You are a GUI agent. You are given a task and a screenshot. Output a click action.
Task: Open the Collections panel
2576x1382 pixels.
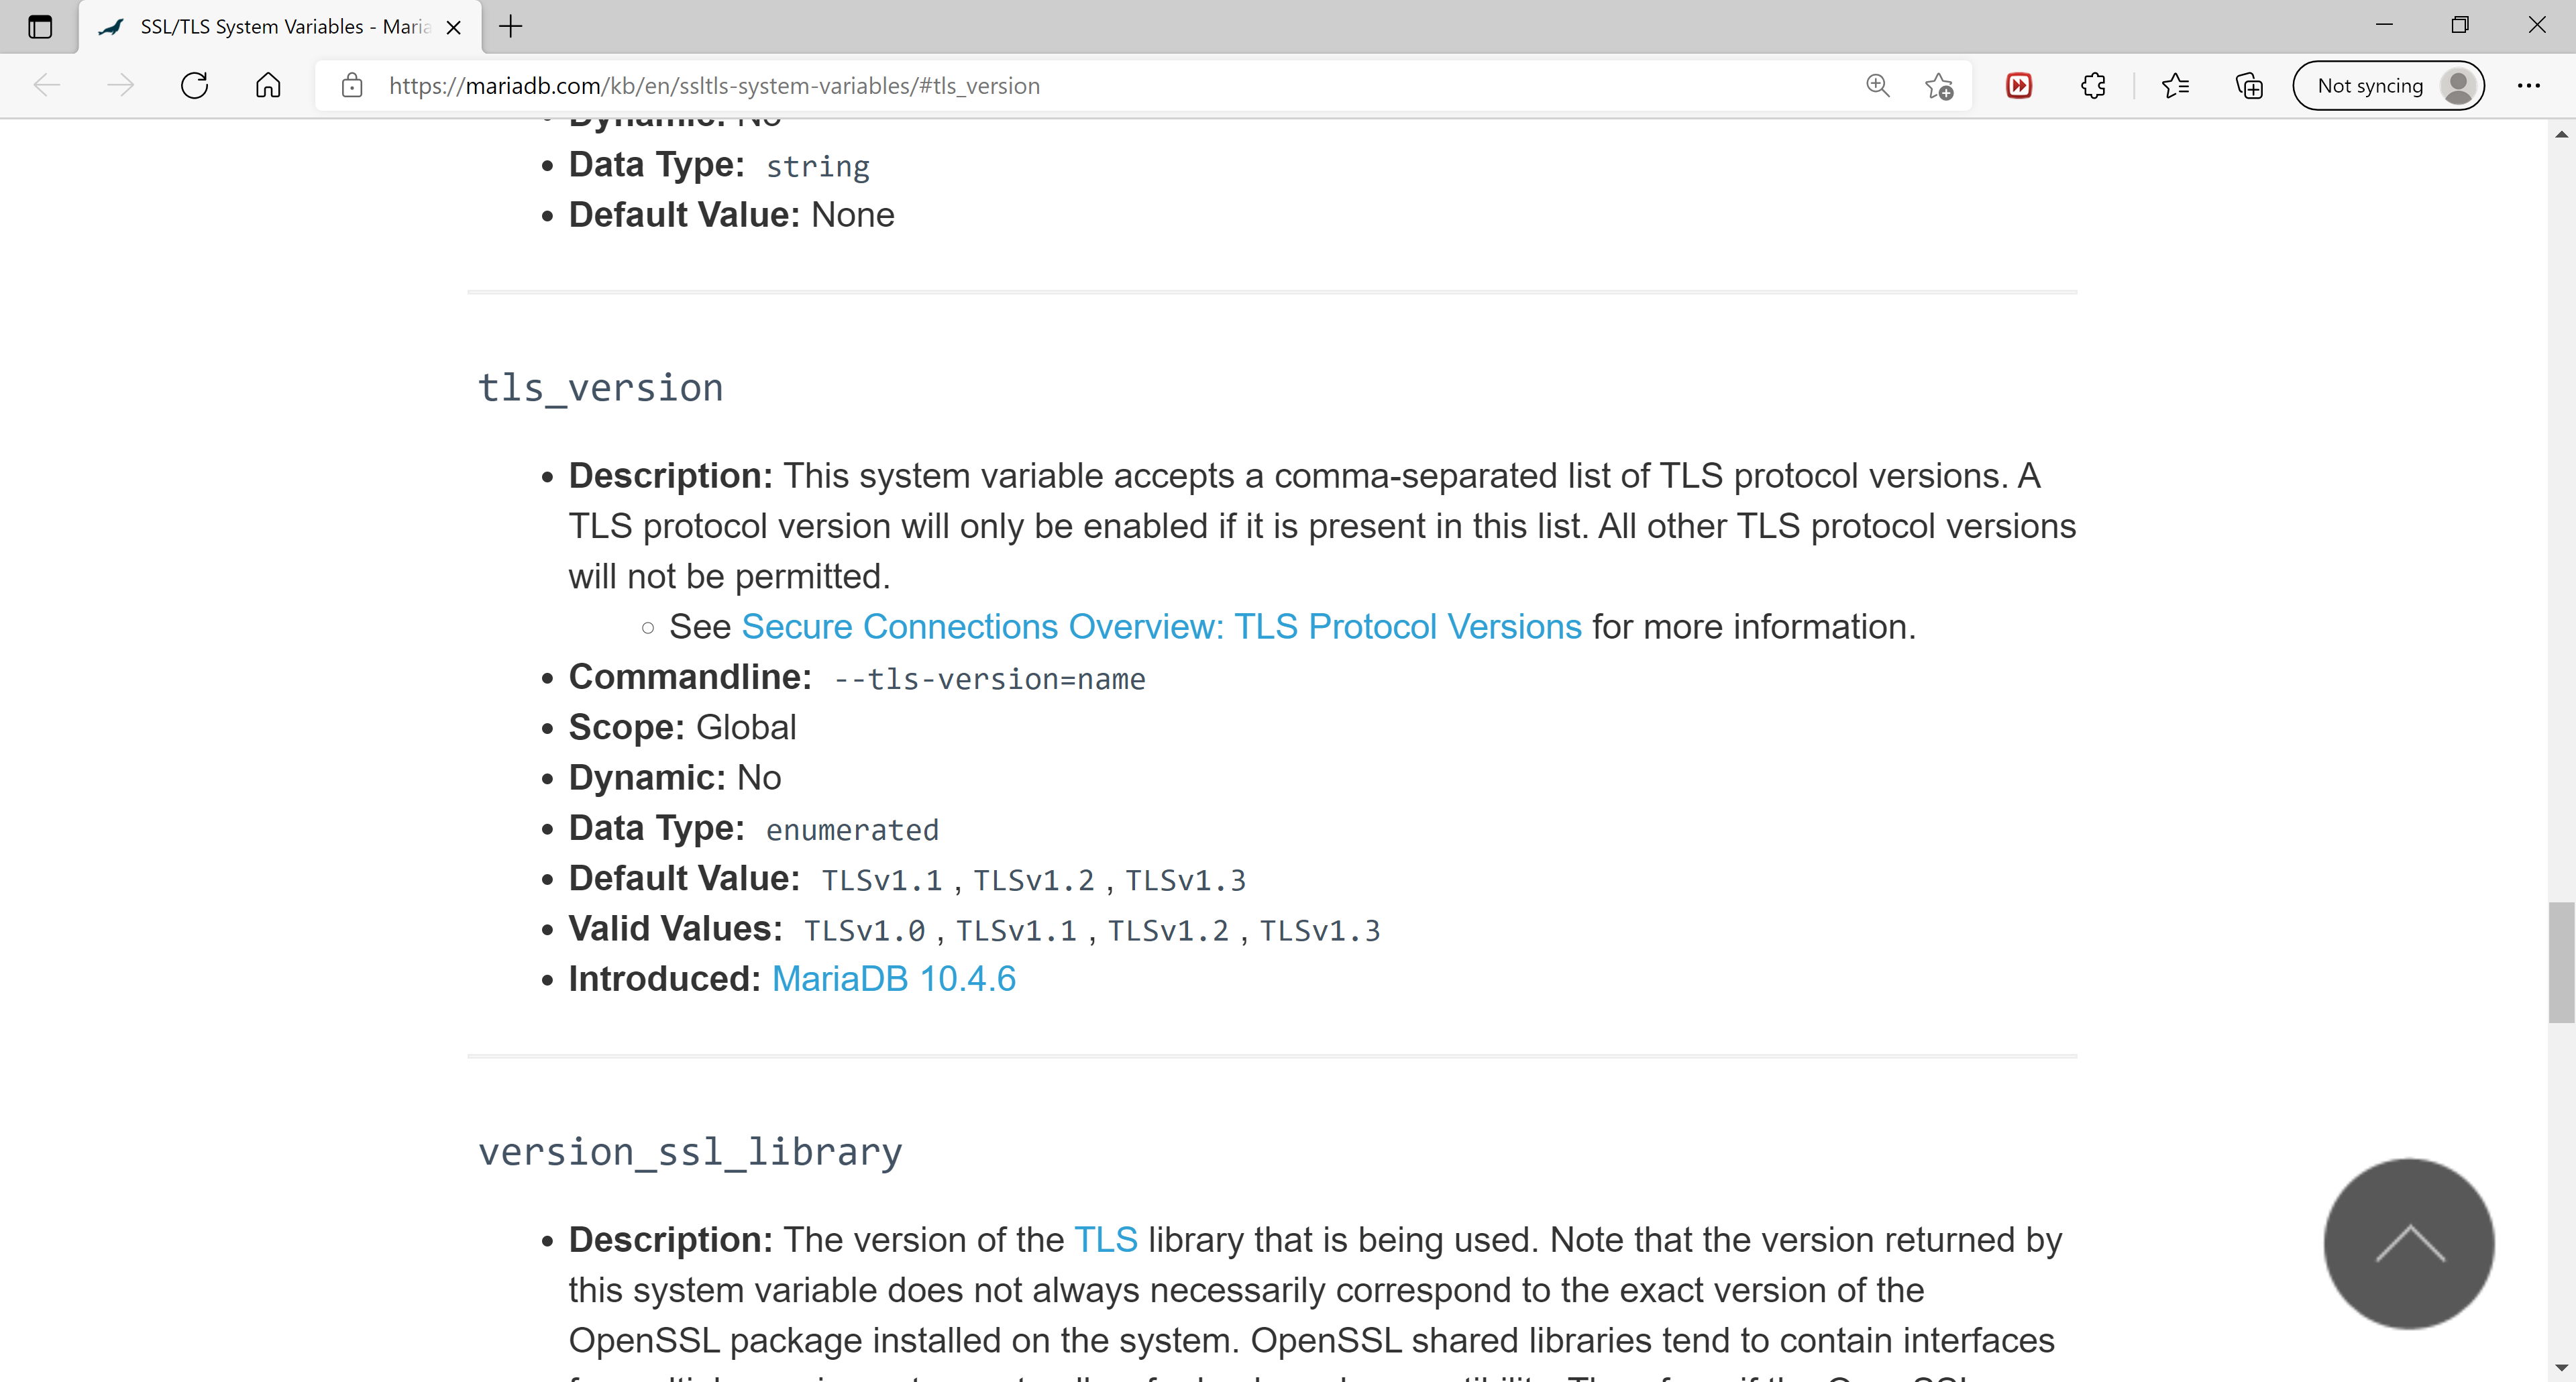pos(2249,86)
